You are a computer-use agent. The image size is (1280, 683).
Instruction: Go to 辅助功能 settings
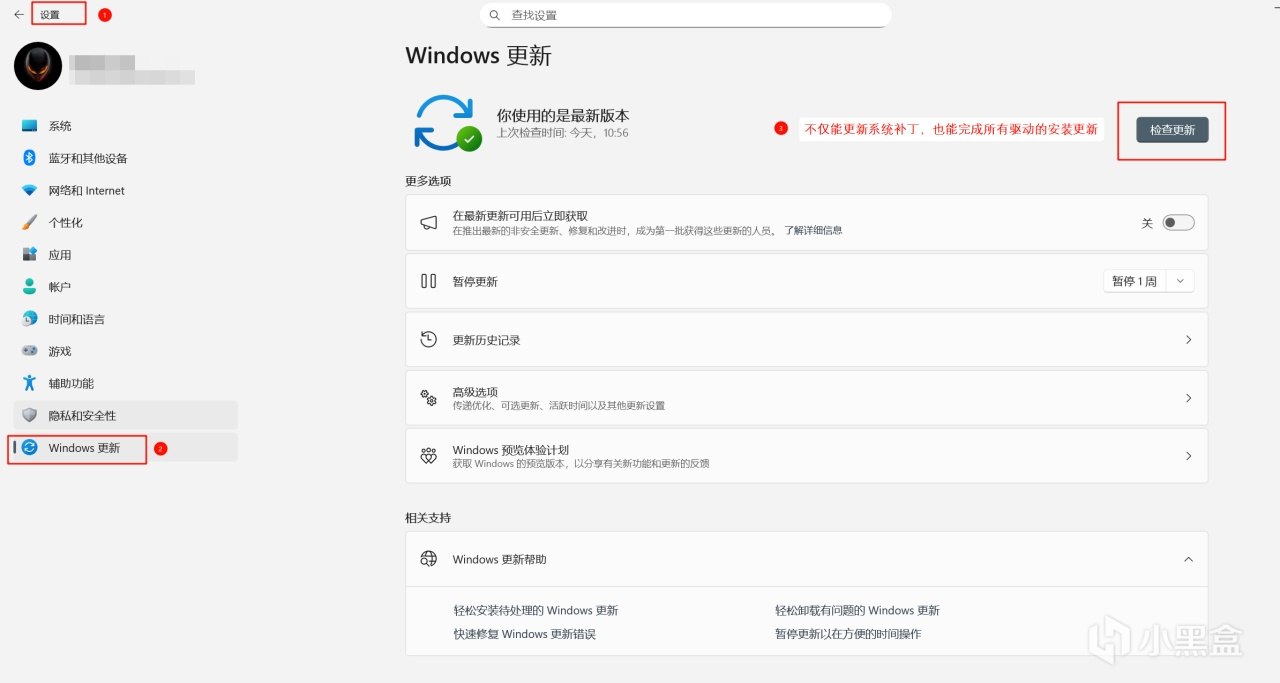[x=125, y=383]
